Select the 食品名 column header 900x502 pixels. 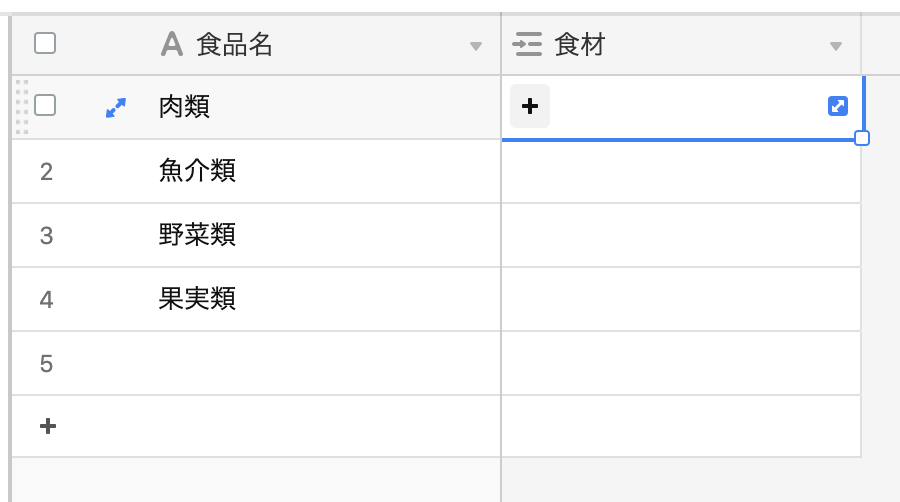pyautogui.click(x=300, y=44)
